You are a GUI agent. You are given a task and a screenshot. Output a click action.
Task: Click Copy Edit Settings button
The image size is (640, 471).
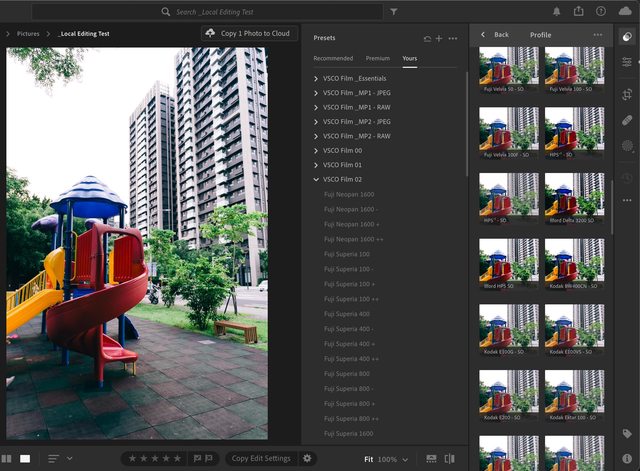pos(261,458)
